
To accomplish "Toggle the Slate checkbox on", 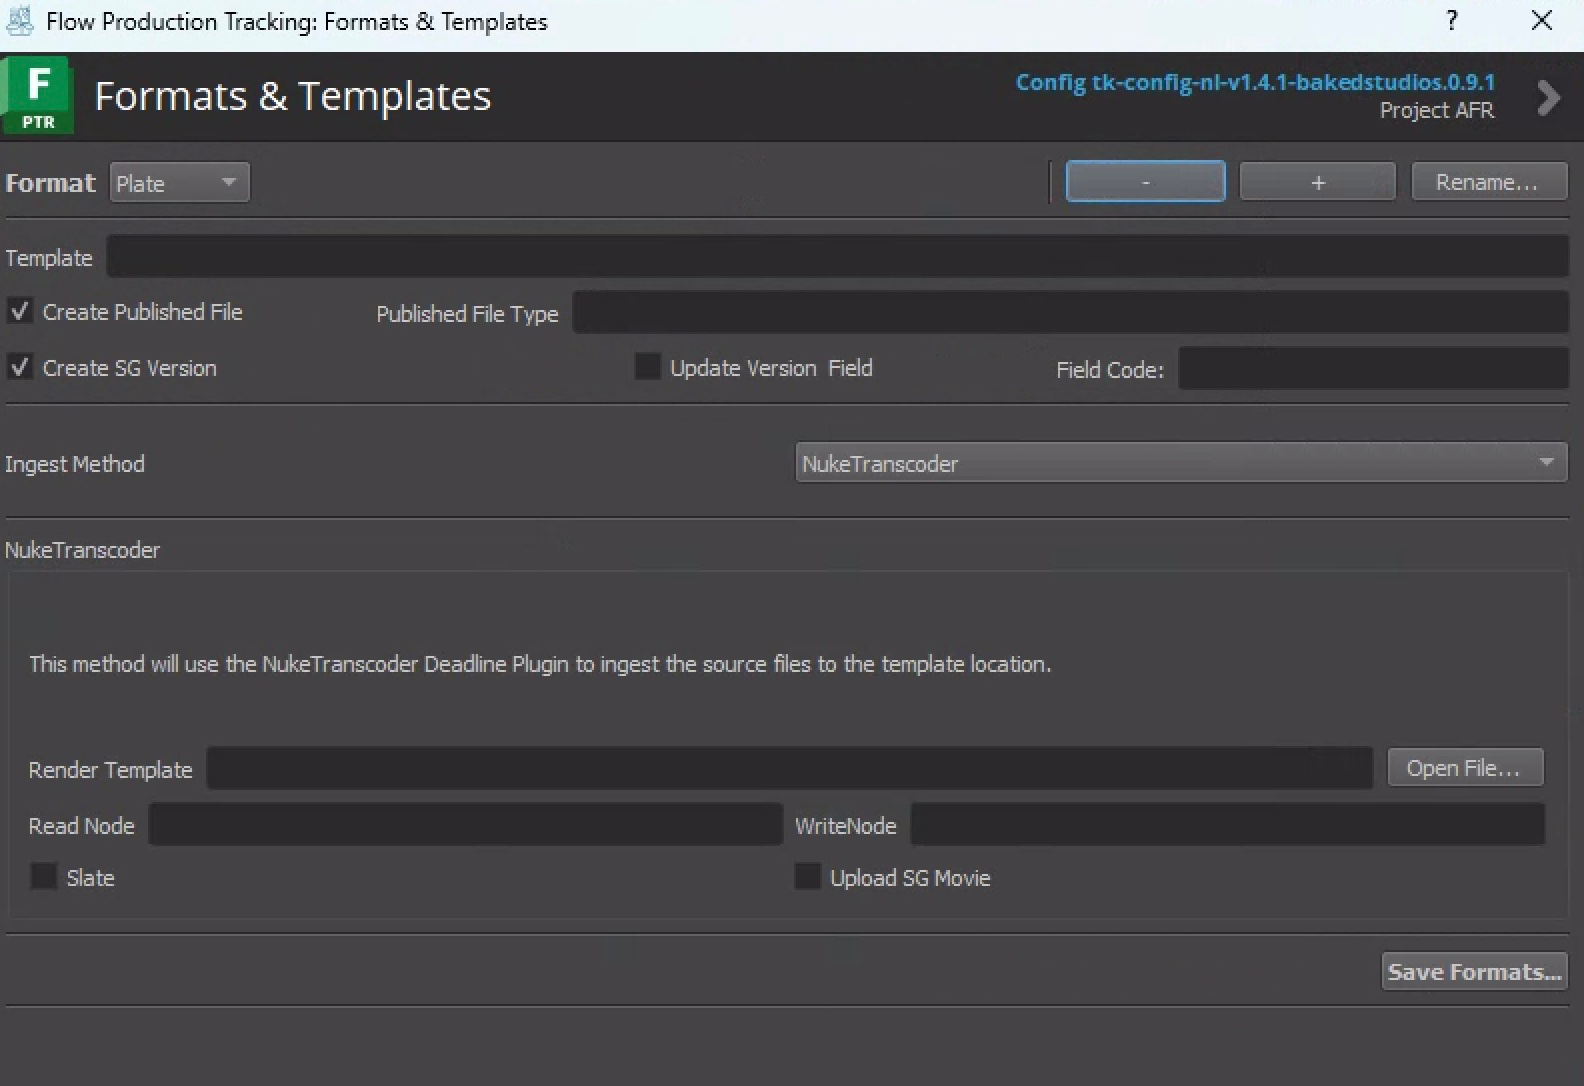I will pyautogui.click(x=44, y=877).
